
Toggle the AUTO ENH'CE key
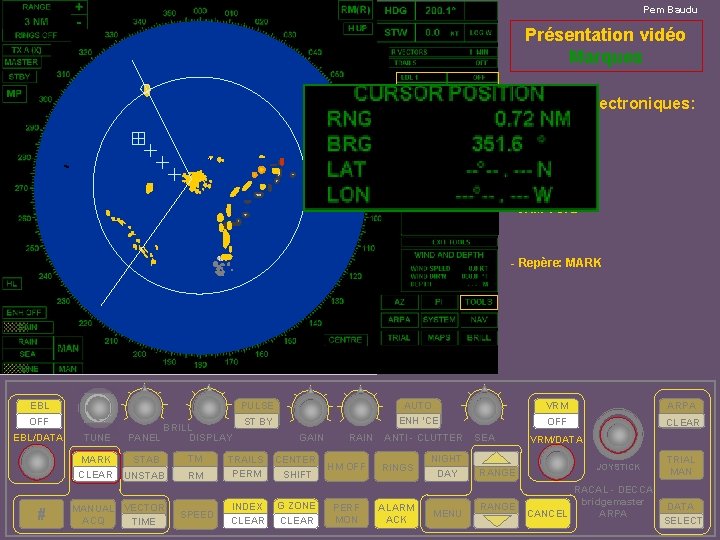(x=419, y=413)
